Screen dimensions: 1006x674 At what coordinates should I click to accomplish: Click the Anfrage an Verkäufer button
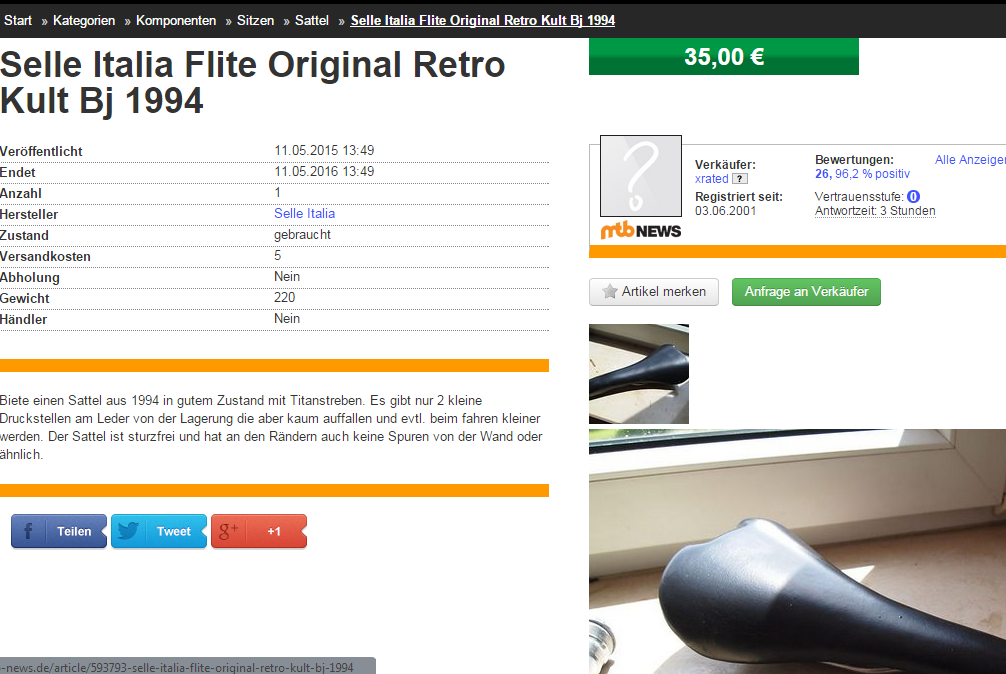point(806,292)
